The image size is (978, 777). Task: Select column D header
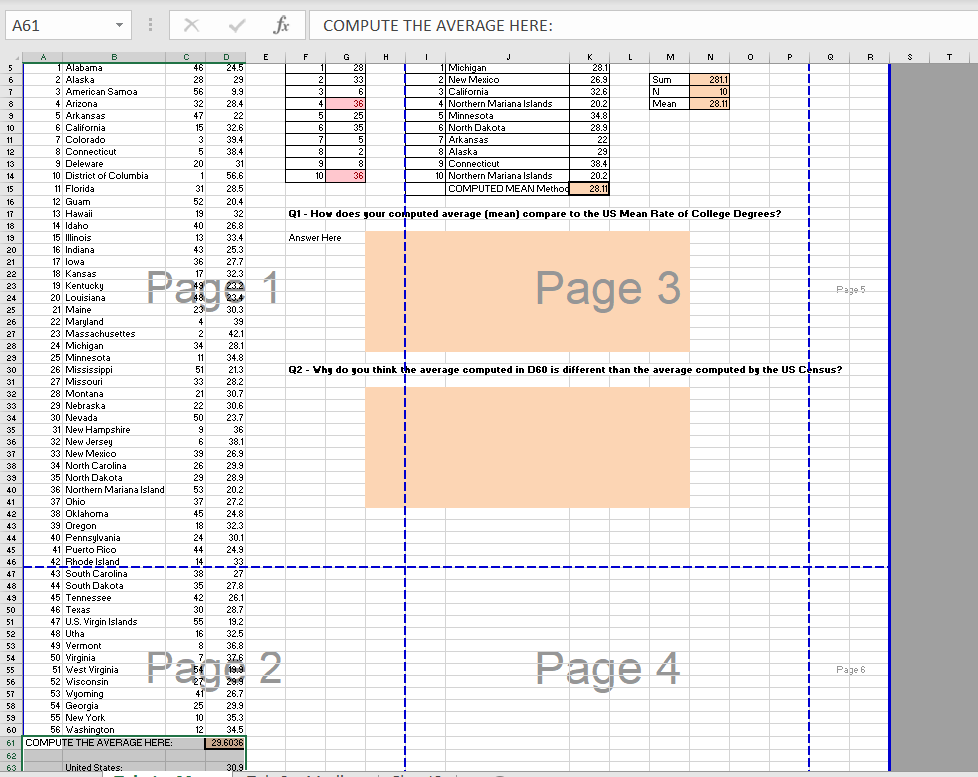tap(226, 57)
